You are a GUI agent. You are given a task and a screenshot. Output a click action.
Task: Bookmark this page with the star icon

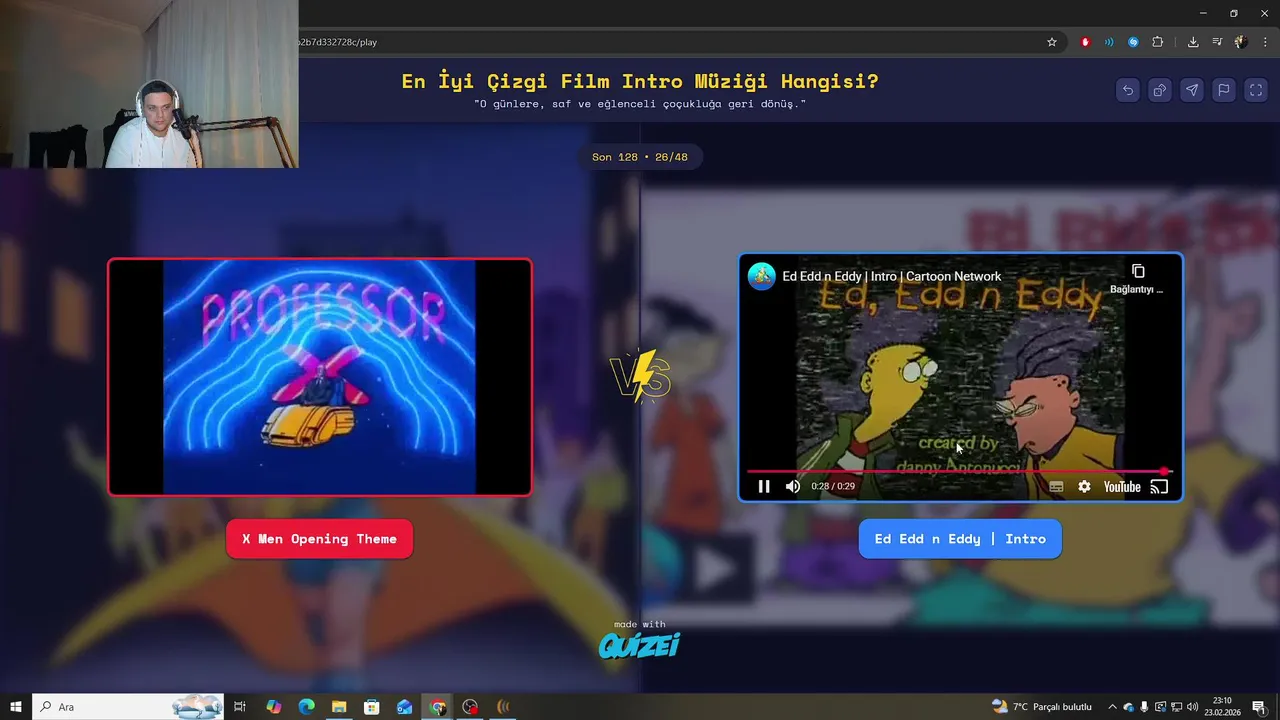[1052, 42]
